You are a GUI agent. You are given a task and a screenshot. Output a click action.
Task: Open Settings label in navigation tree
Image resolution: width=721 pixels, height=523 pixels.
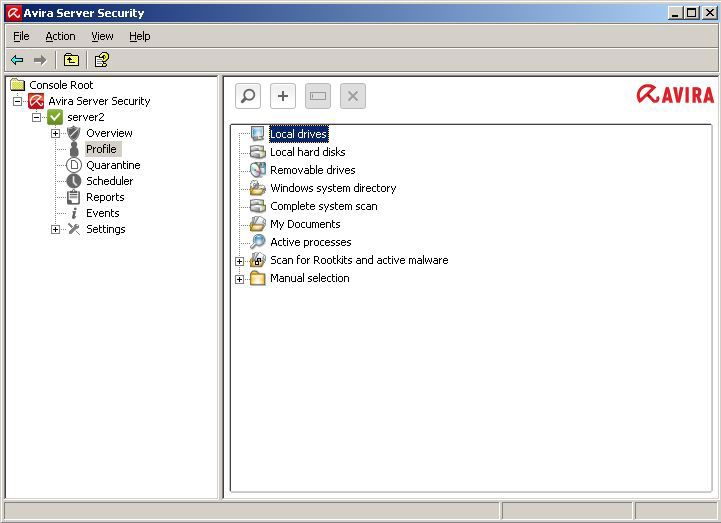pyautogui.click(x=106, y=229)
